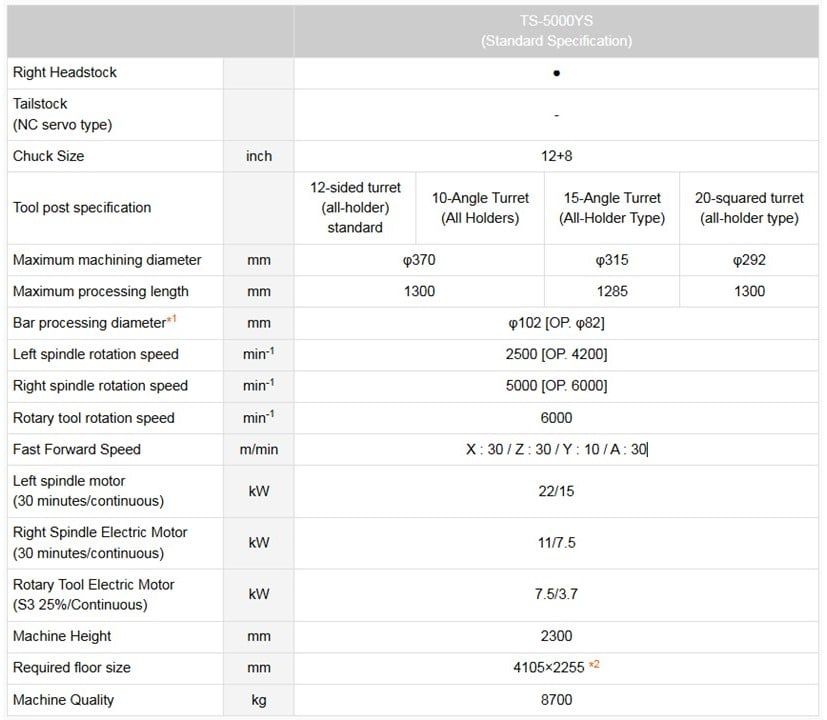The width and height of the screenshot is (827, 720).
Task: Click the Fast Forward Speed axis values text
Action: [556, 450]
